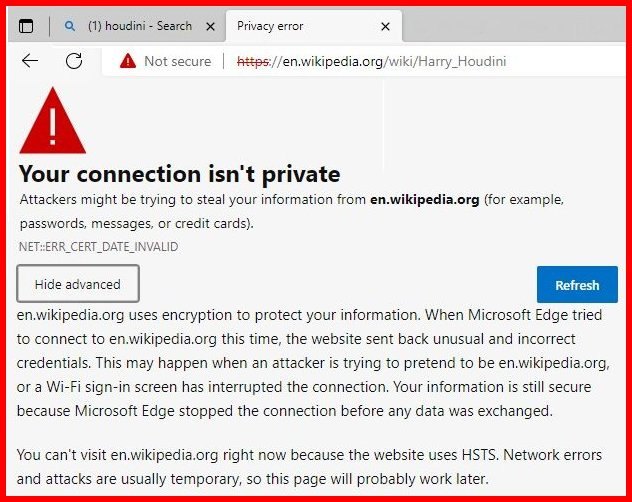632x502 pixels.
Task: Open the tab actions menu icon
Action: pyautogui.click(x=27, y=26)
